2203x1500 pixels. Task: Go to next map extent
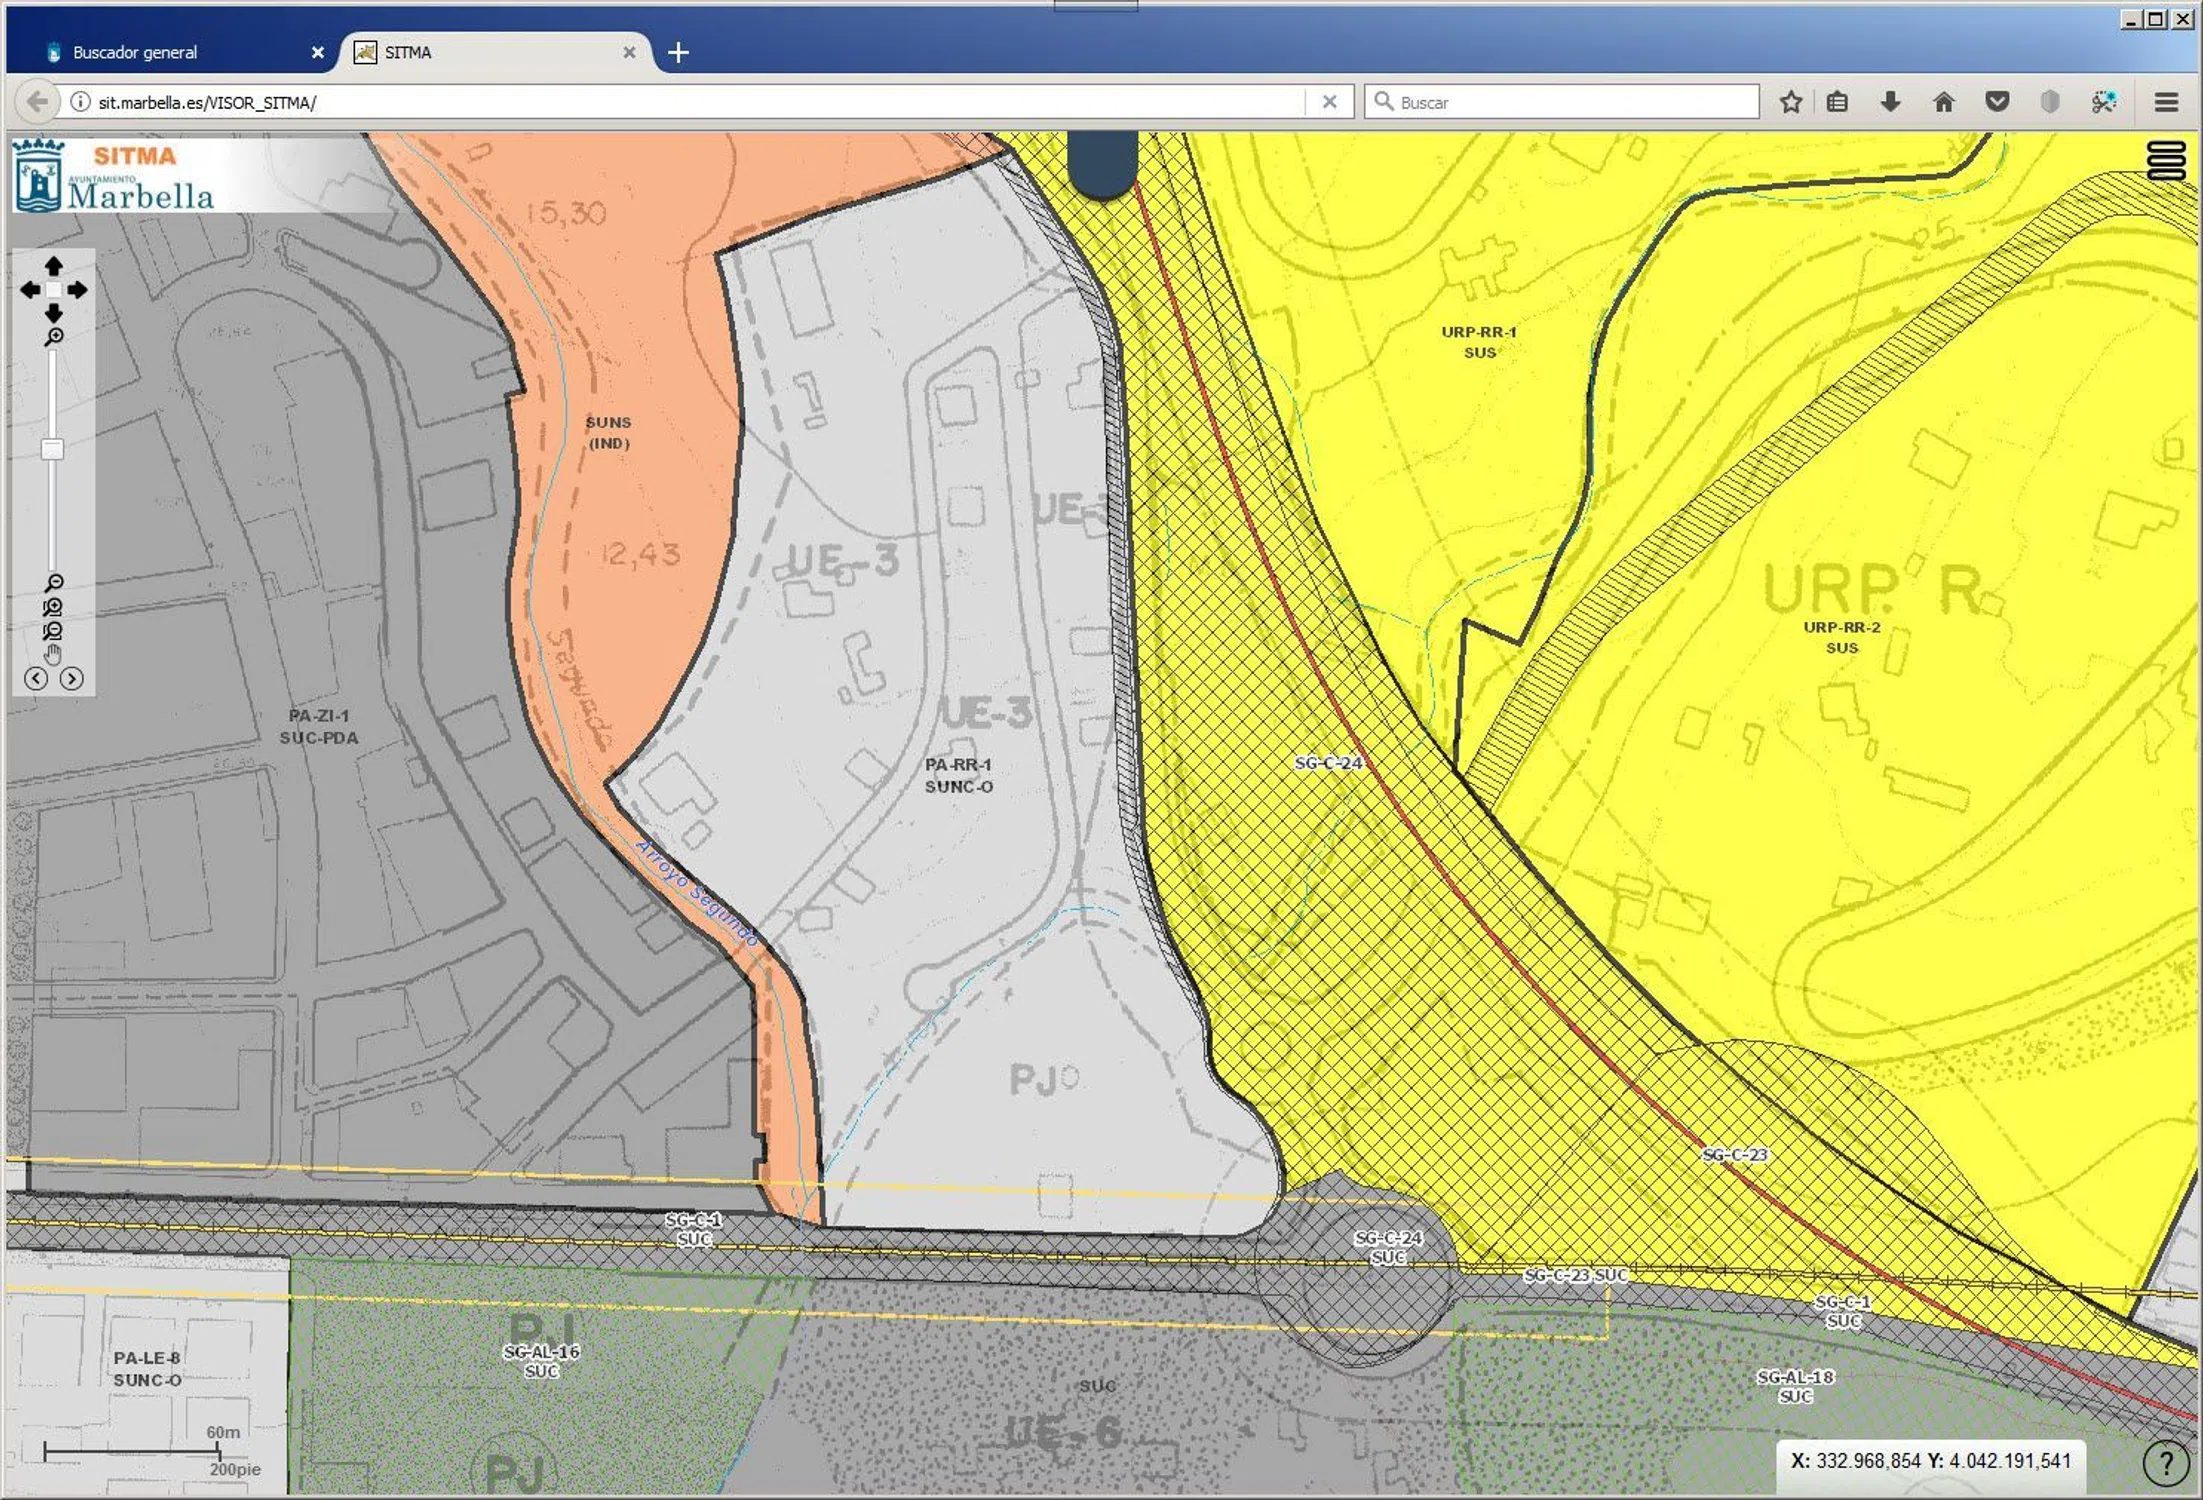(x=72, y=679)
